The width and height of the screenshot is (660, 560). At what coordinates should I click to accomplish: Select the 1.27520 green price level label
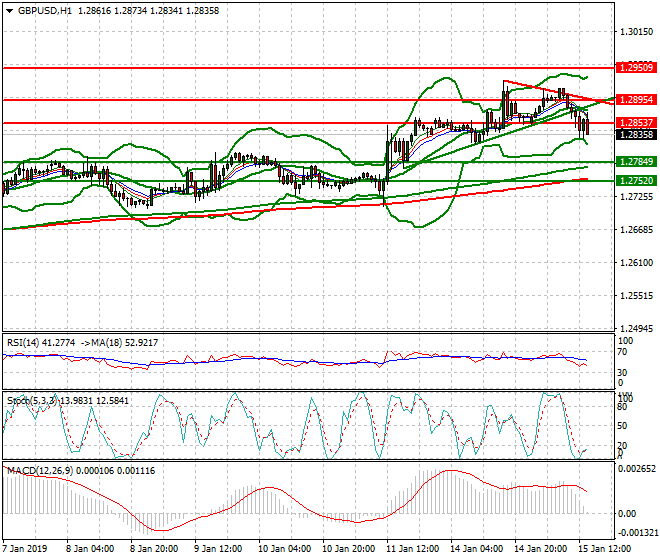636,181
